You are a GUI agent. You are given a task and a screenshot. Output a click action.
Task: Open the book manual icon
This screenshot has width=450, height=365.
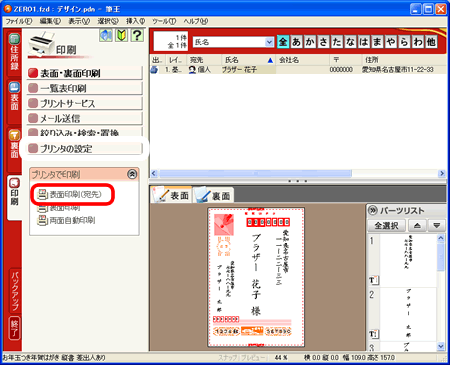106,35
